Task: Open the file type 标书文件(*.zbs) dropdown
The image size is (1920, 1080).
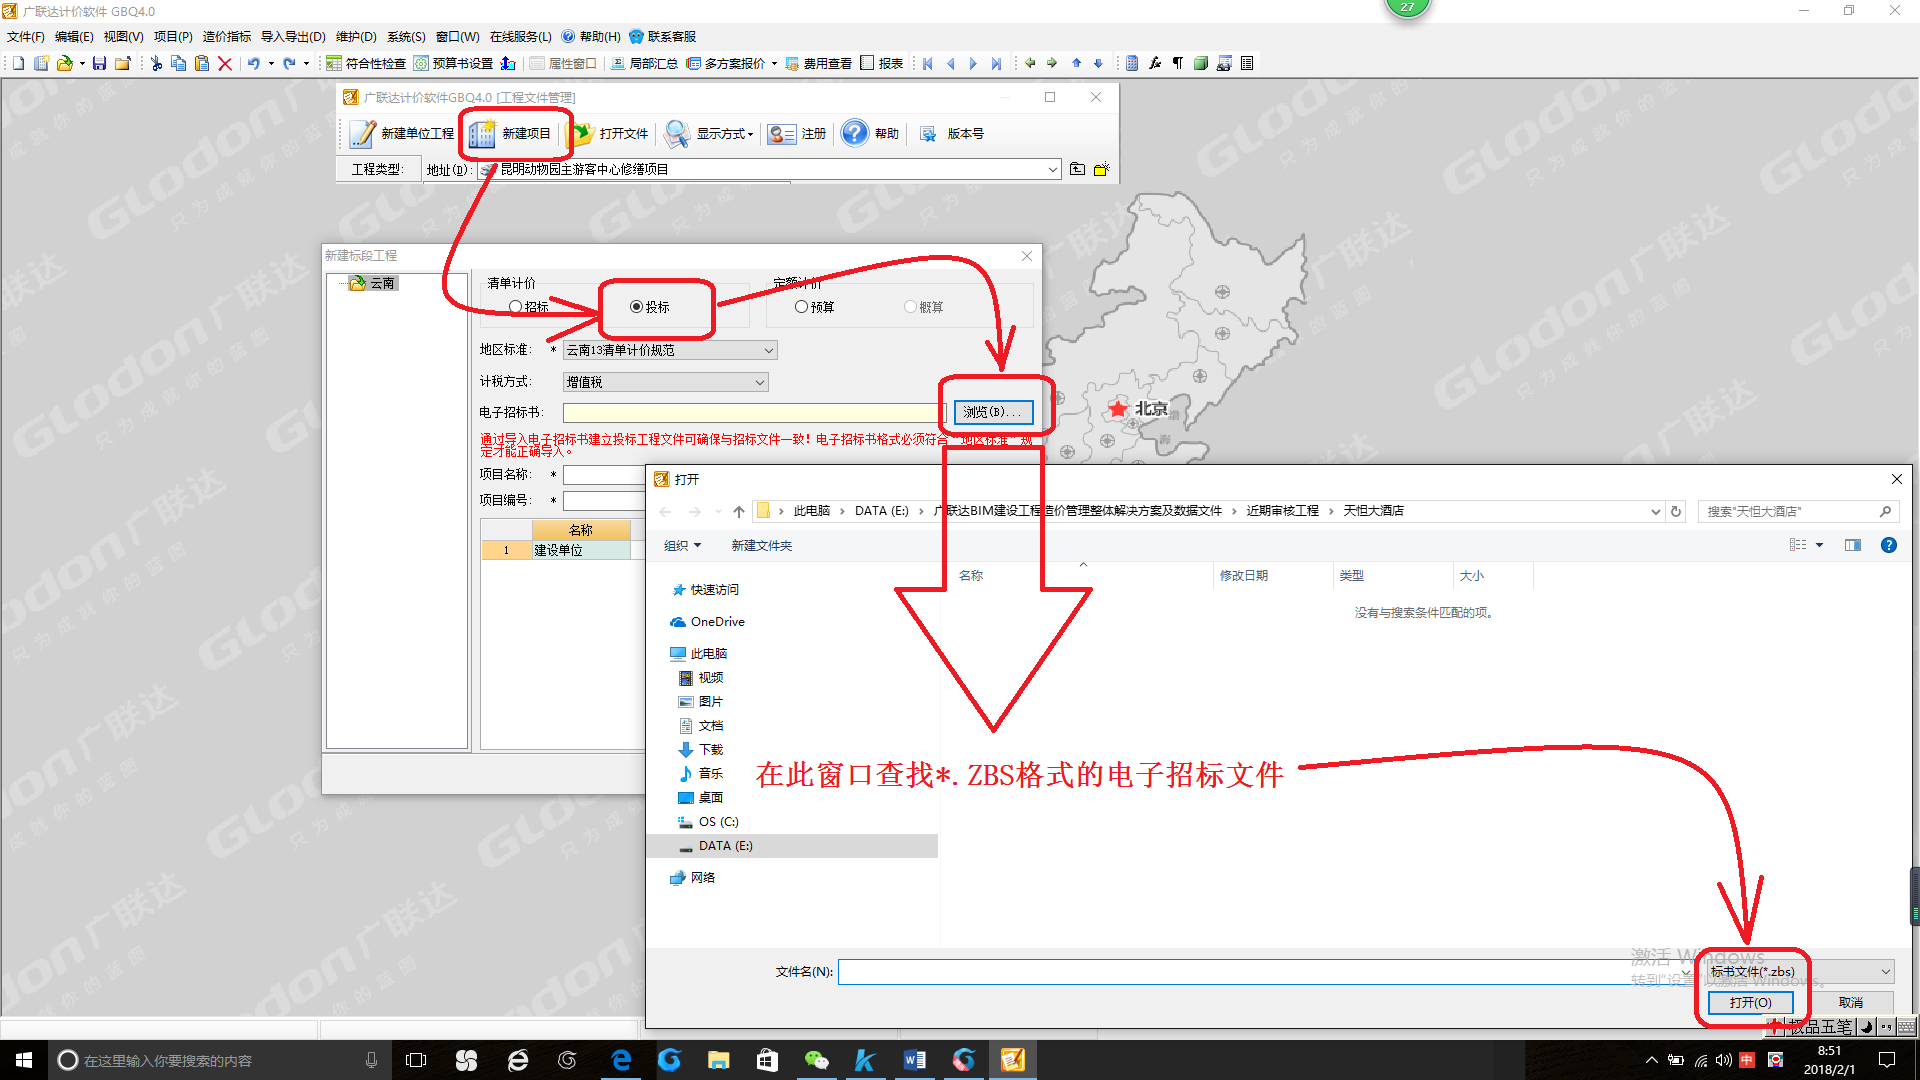Action: coord(1800,971)
